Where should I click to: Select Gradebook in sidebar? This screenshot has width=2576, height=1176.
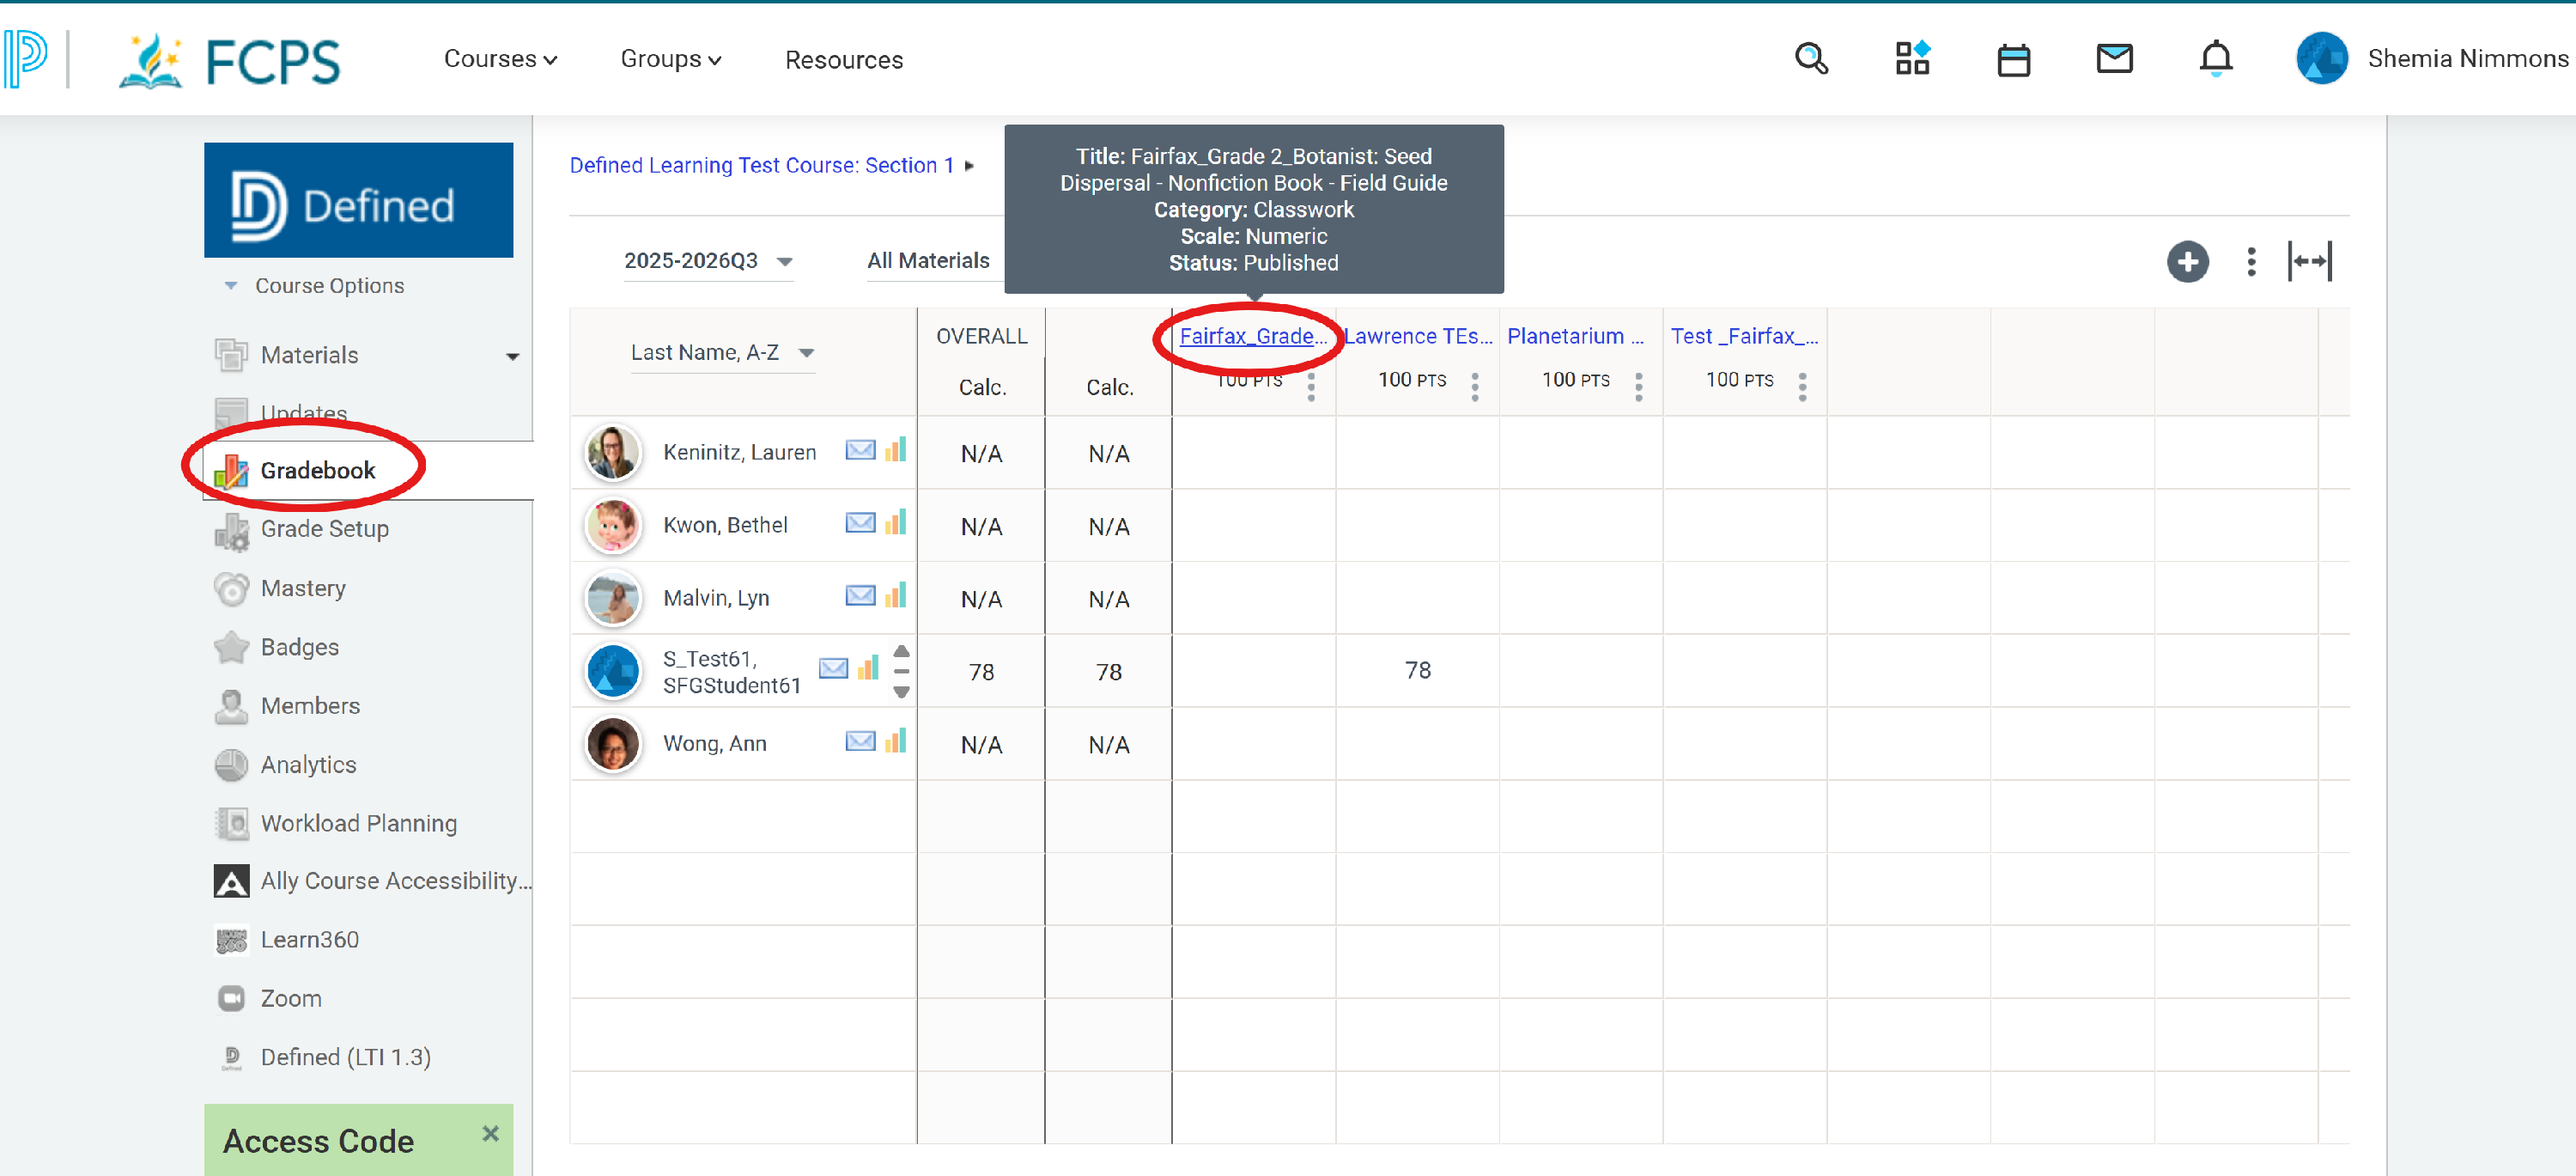(317, 470)
